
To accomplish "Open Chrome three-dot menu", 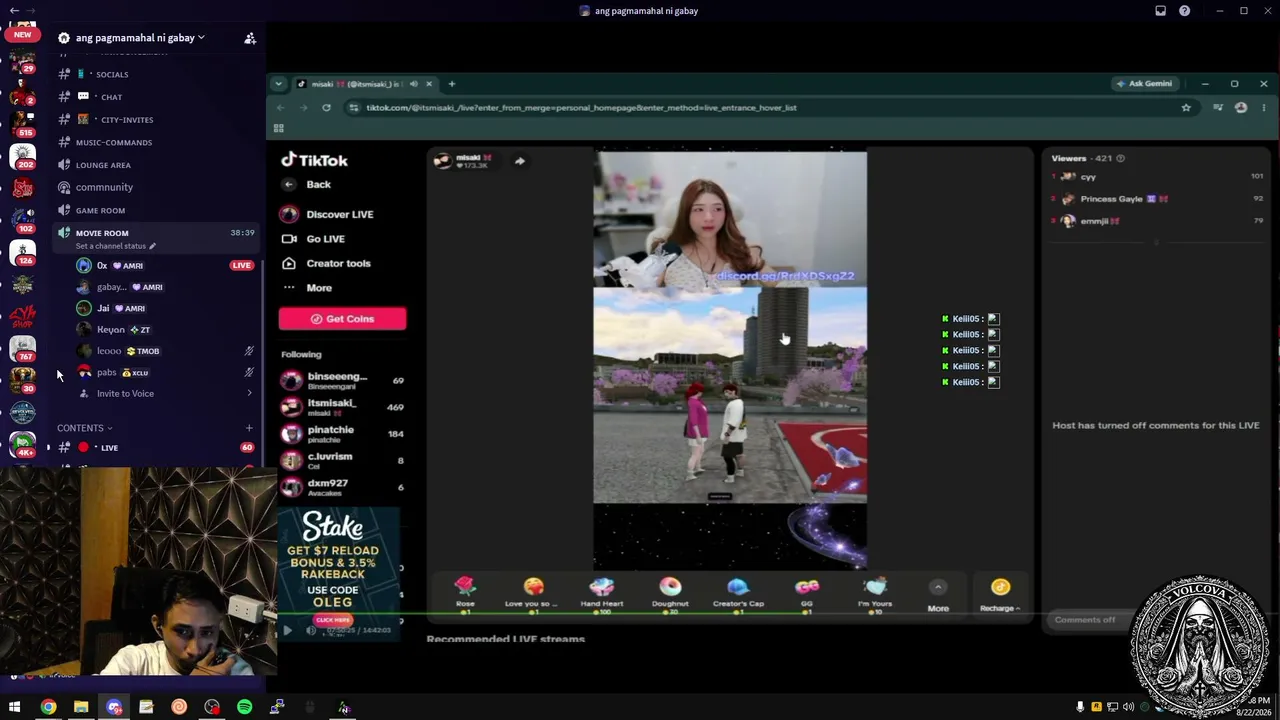I will (x=1264, y=107).
